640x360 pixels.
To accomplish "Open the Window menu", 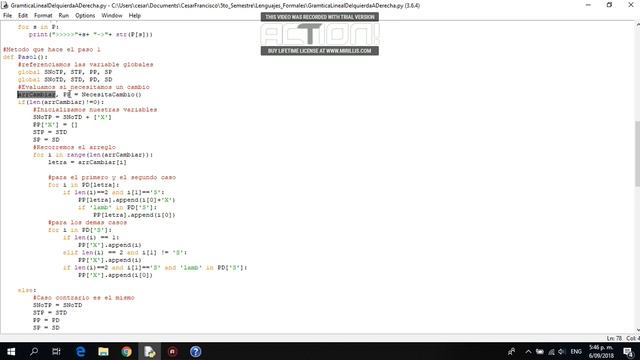I will point(112,16).
